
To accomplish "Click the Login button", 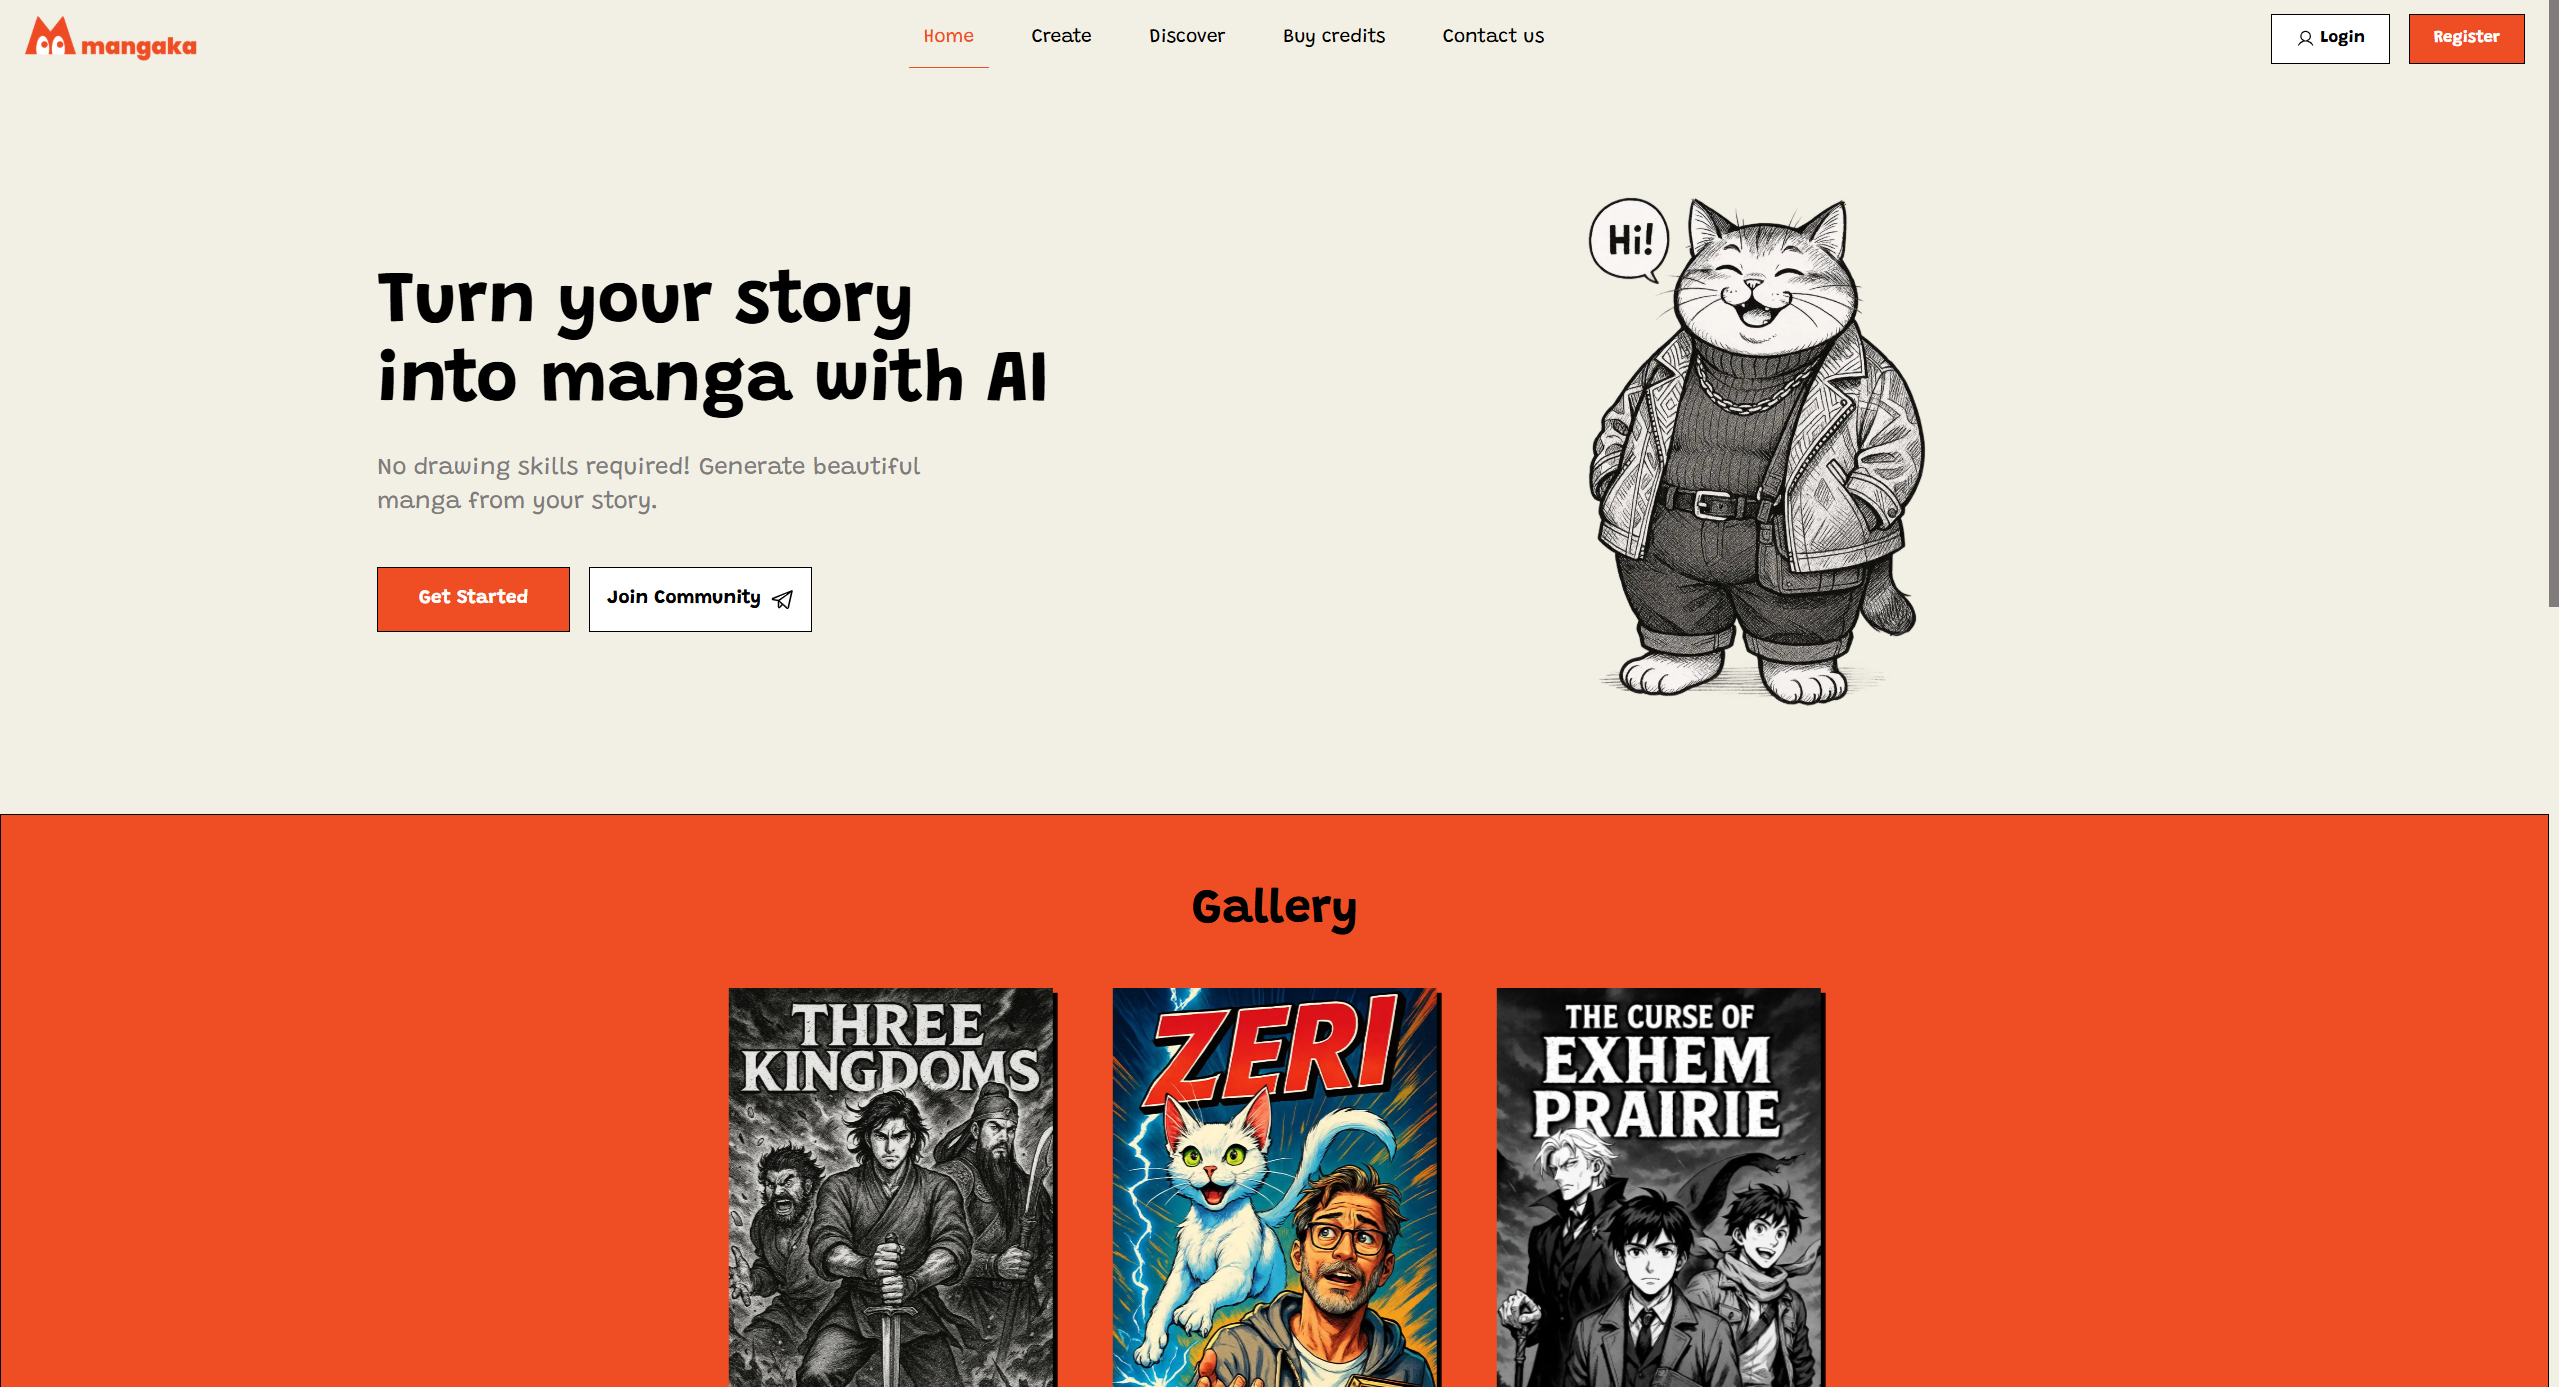I will tap(2329, 38).
